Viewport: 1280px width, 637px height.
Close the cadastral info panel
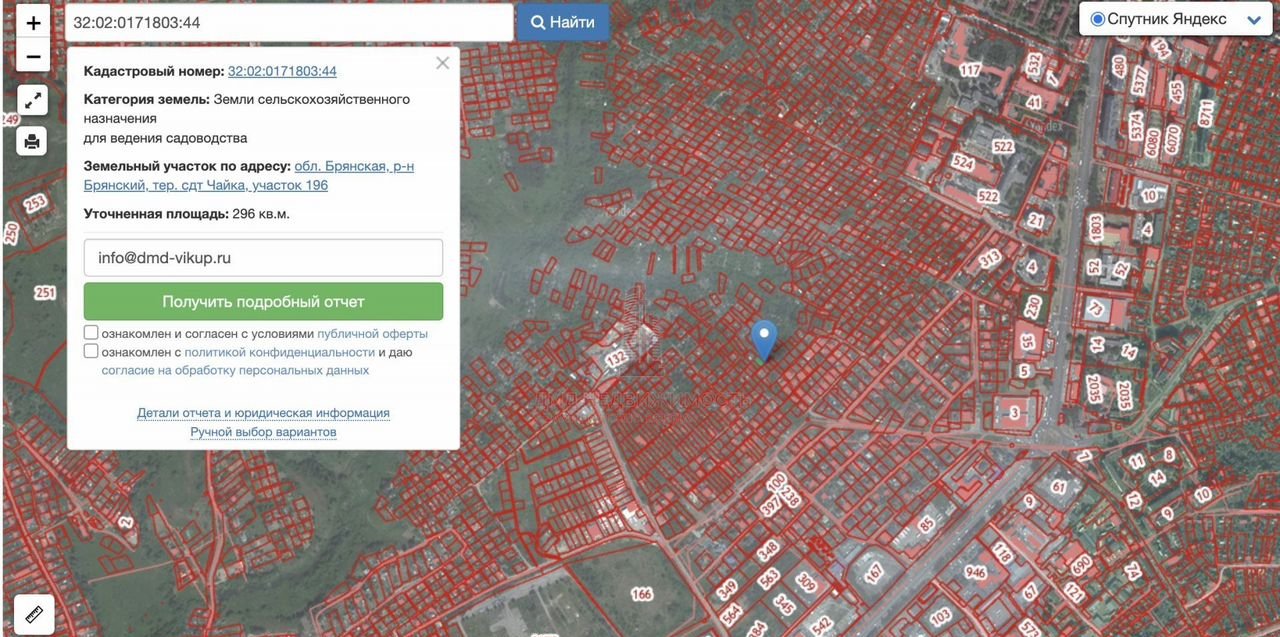(x=442, y=63)
